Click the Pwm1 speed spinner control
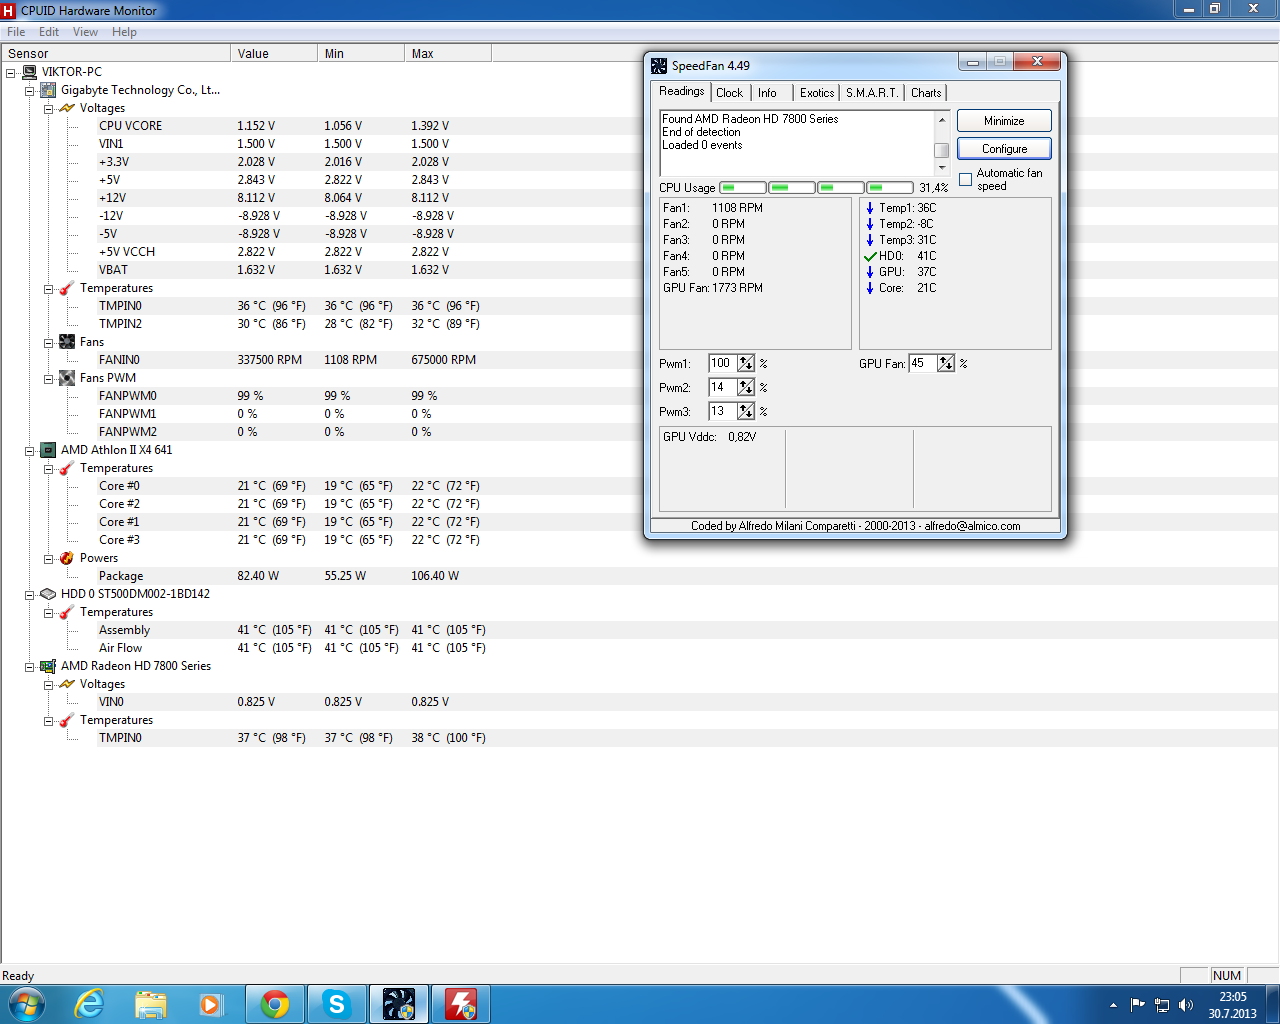This screenshot has height=1024, width=1280. coord(746,364)
